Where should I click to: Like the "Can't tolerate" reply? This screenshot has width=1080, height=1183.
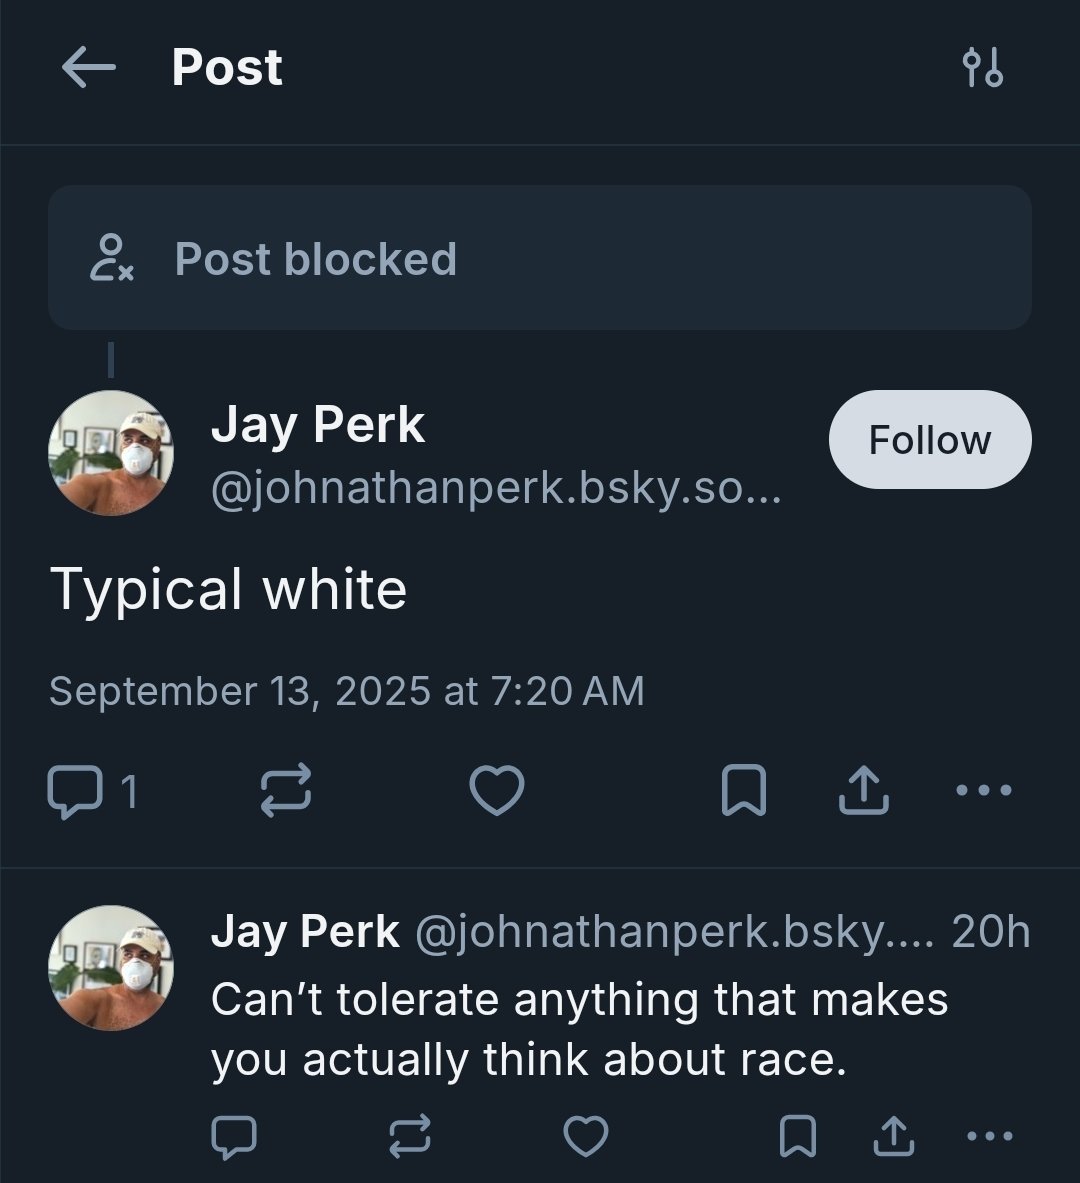[x=586, y=1136]
